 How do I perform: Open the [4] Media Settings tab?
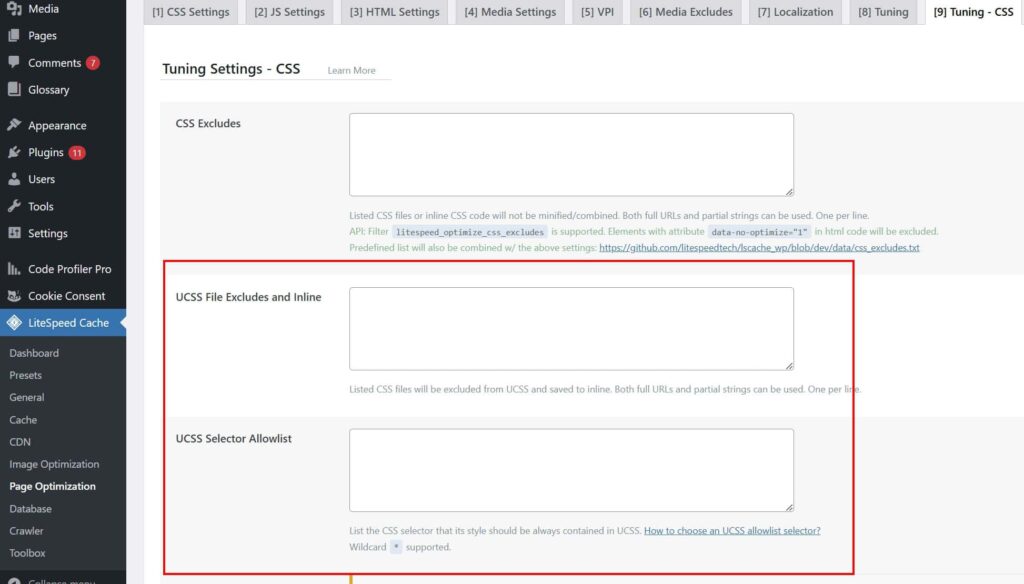510,12
